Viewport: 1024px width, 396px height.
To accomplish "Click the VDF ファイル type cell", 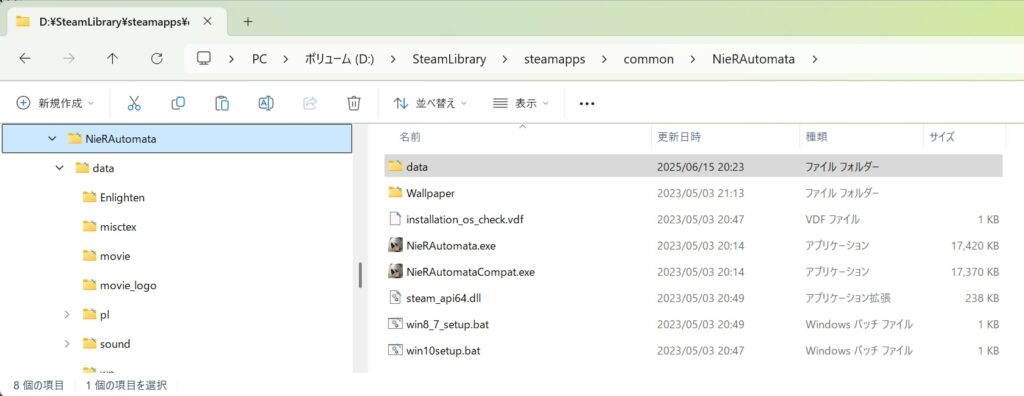I will 833,220.
